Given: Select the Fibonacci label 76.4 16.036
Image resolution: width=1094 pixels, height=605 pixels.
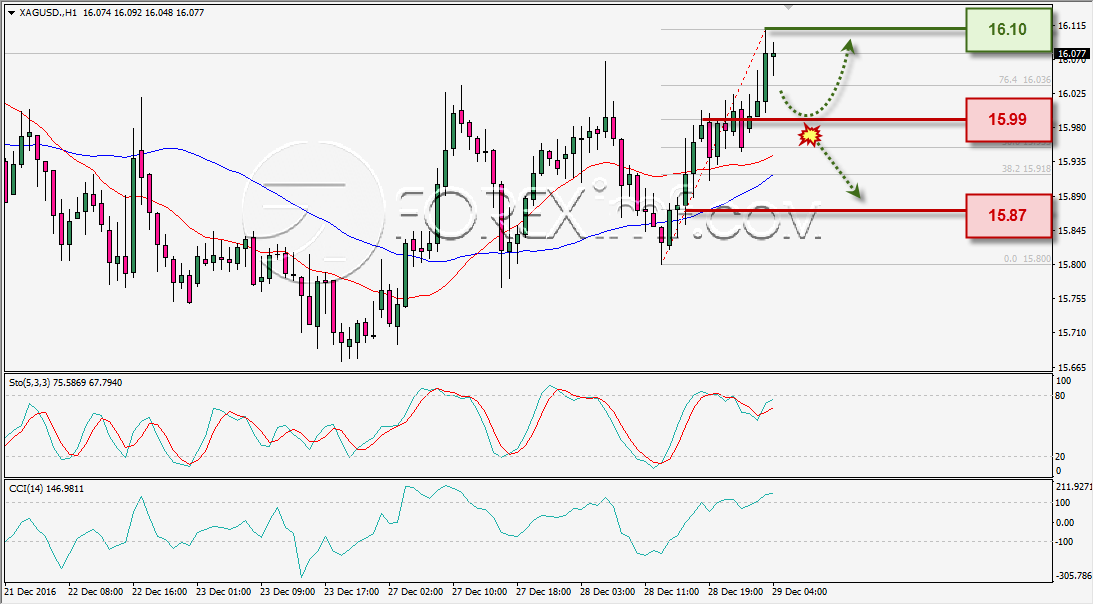Looking at the screenshot, I should [x=1024, y=80].
